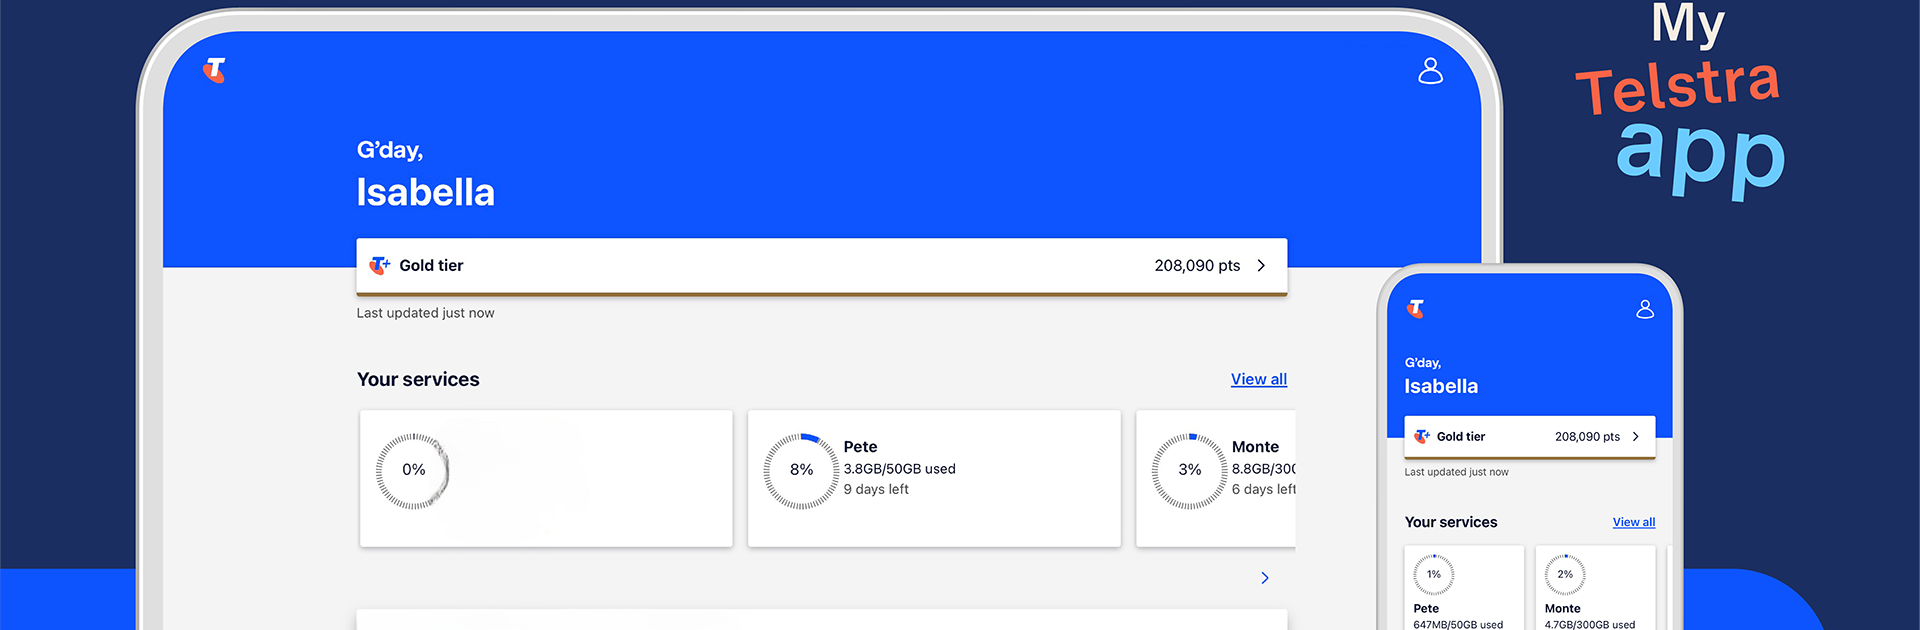Click the '3.8GB/50GB used' text on tablet

click(899, 469)
